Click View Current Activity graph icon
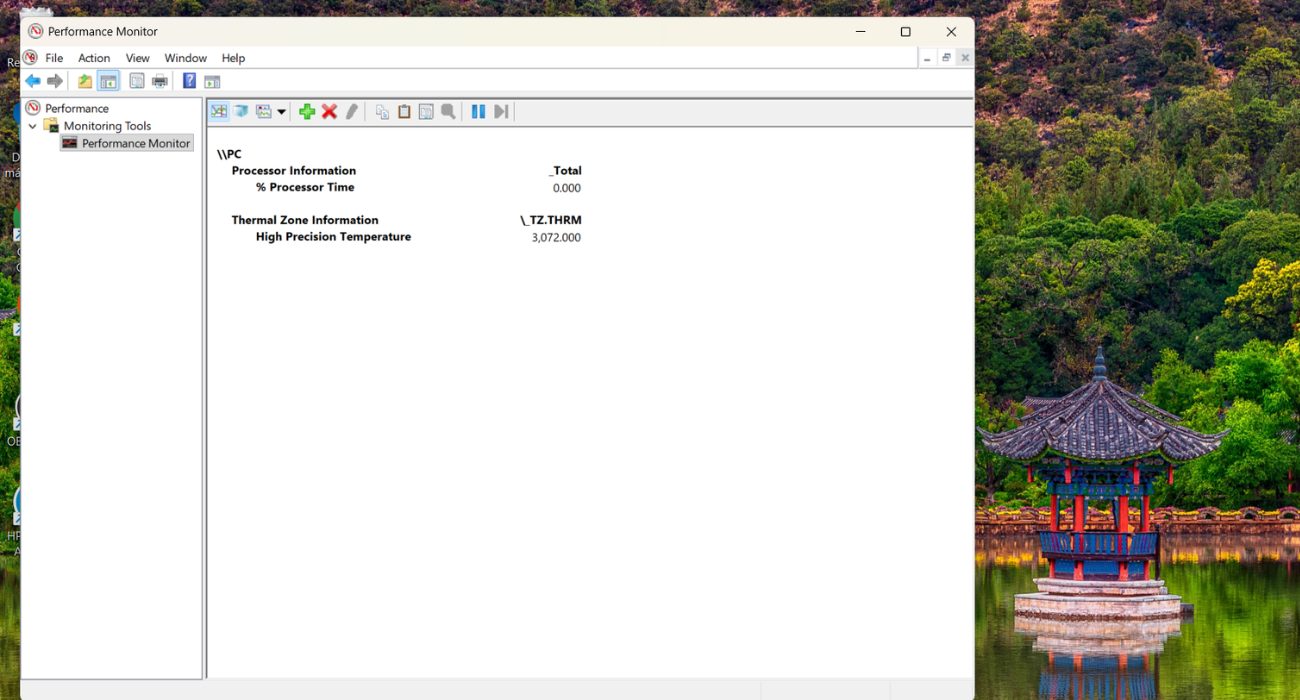This screenshot has width=1300, height=700. point(219,111)
